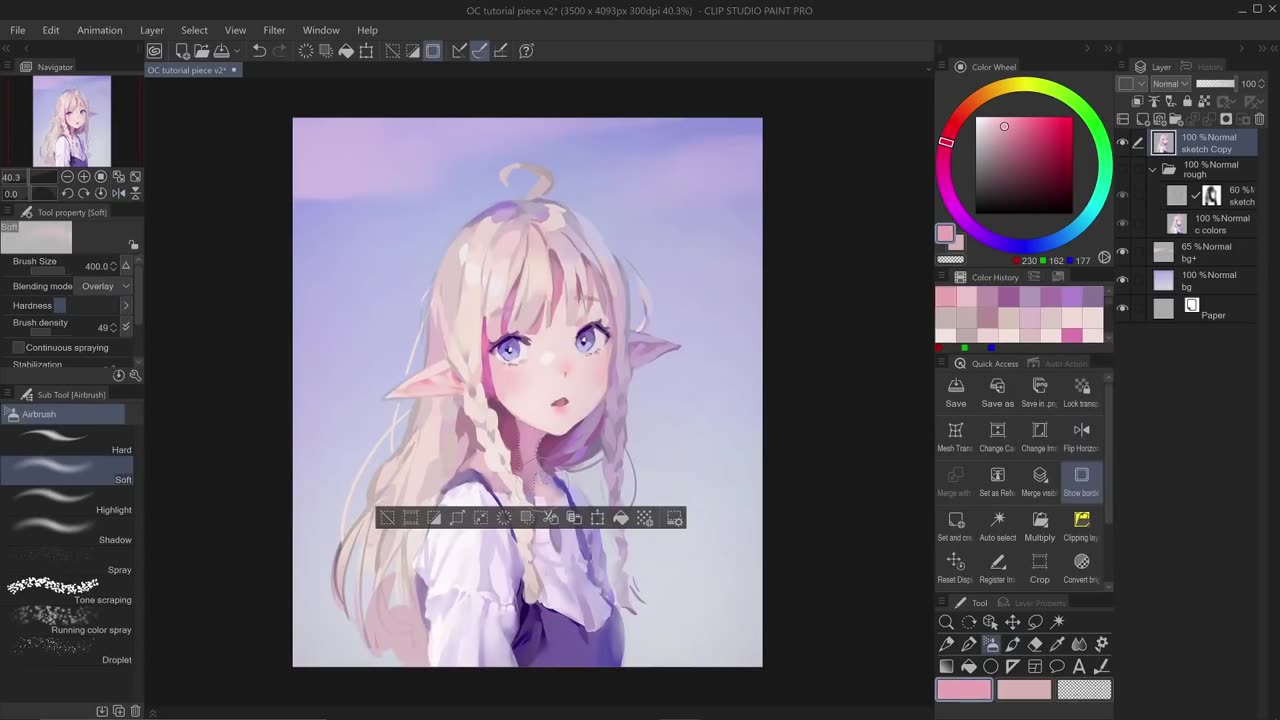This screenshot has width=1280, height=720.
Task: Toggle visibility of sketch layer at 60%
Action: pyautogui.click(x=1122, y=196)
